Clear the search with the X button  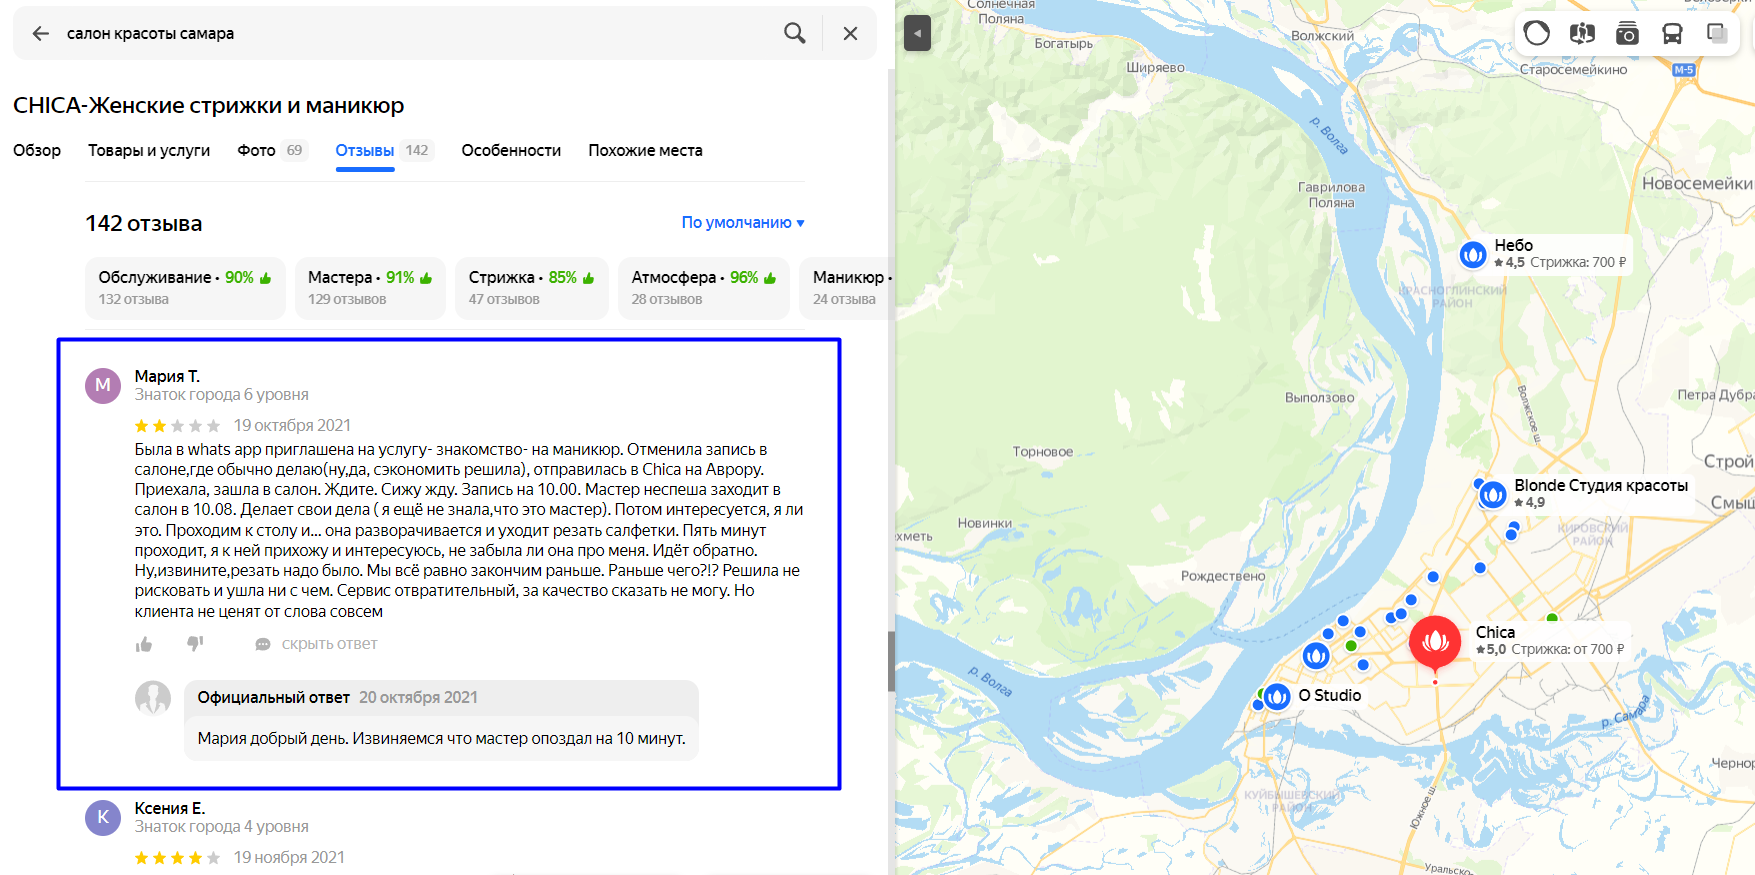click(x=850, y=33)
